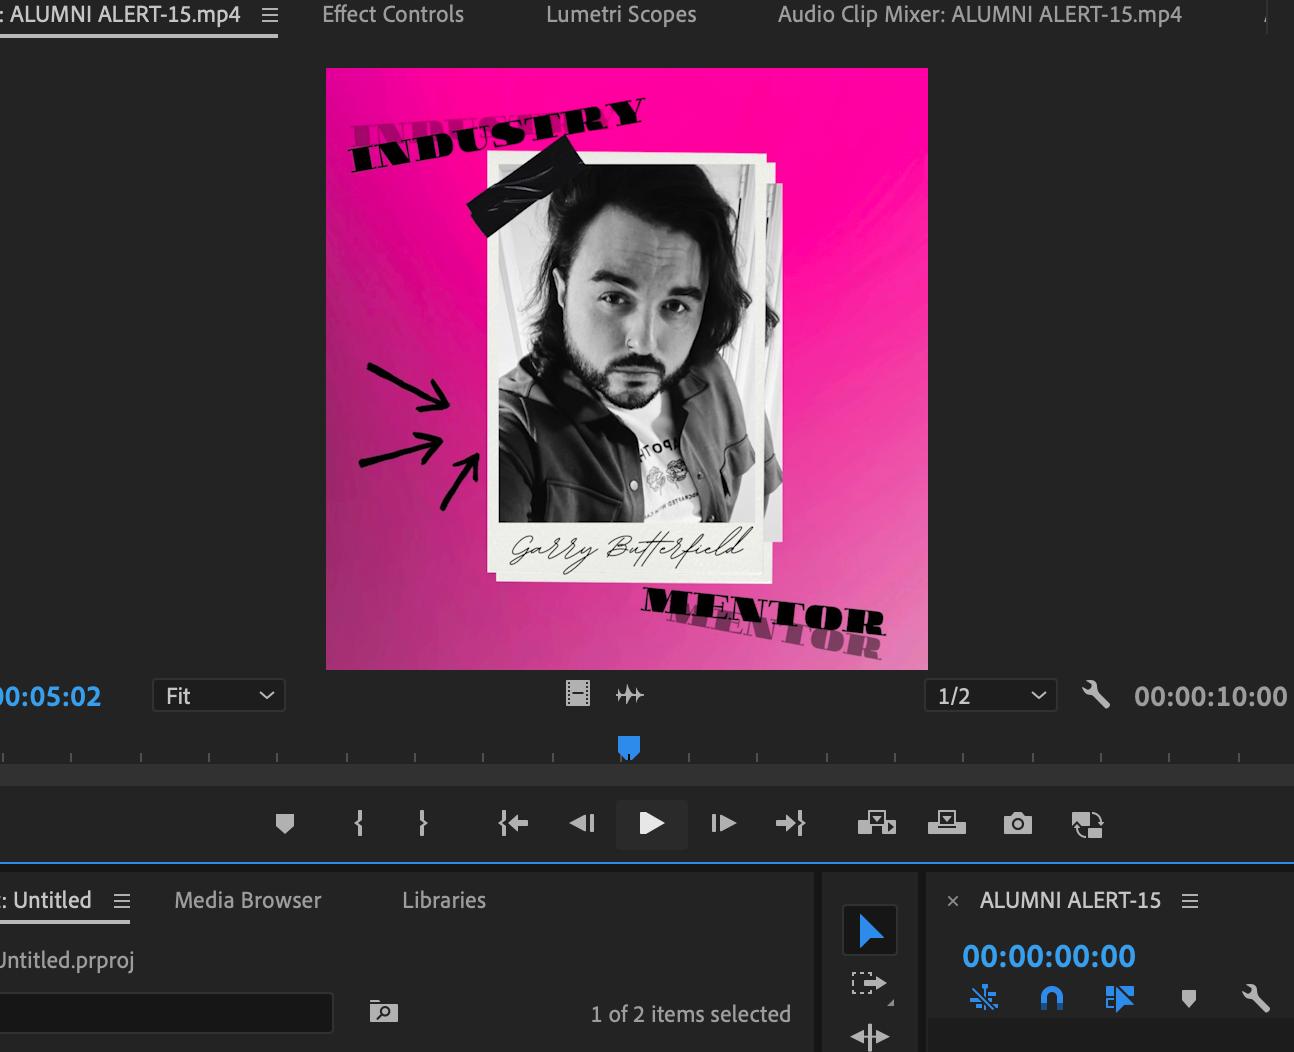The image size is (1294, 1052).
Task: Toggle Linked Selection in timeline
Action: (1120, 998)
